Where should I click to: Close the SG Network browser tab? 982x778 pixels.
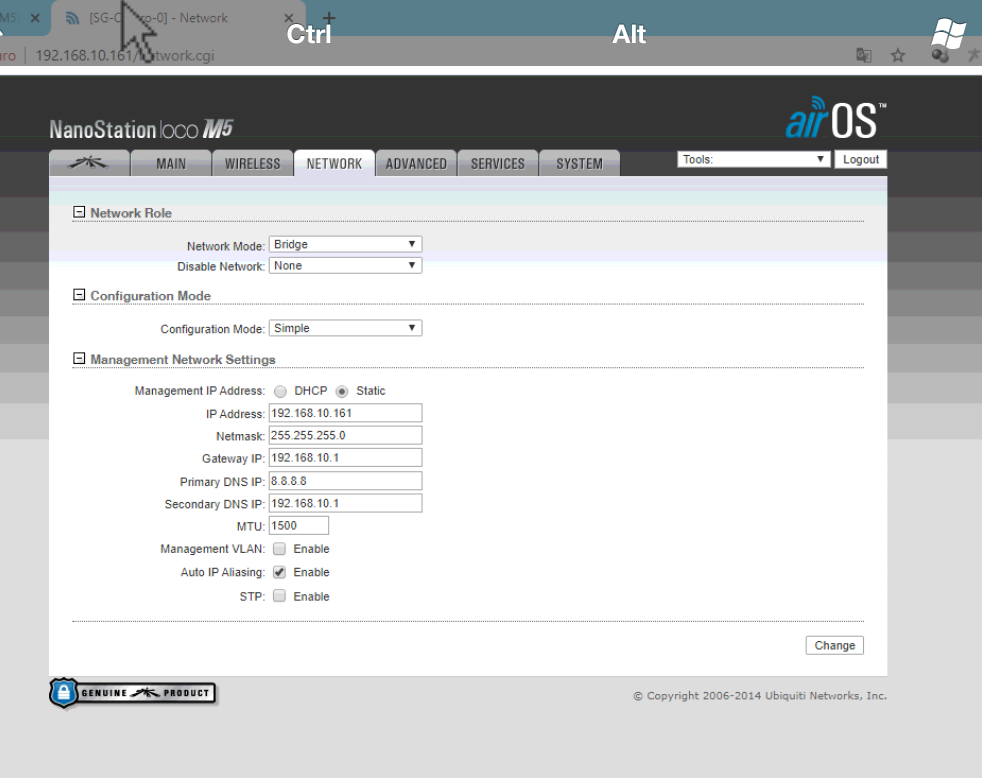coord(288,18)
